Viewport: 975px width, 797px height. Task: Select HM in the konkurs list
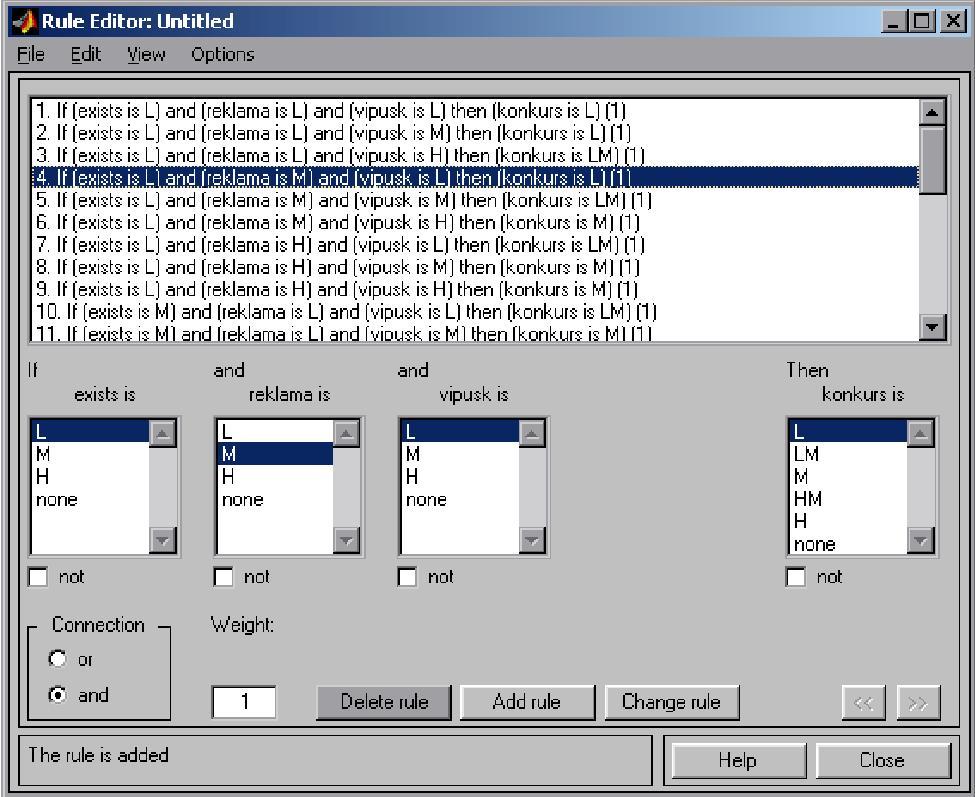pos(808,499)
